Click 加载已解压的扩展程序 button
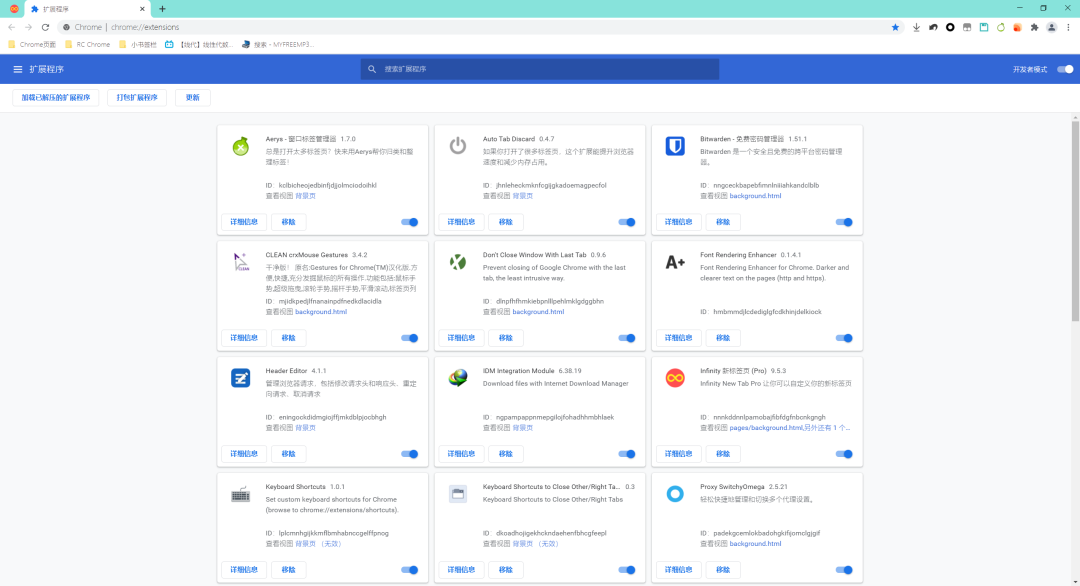 [56, 98]
